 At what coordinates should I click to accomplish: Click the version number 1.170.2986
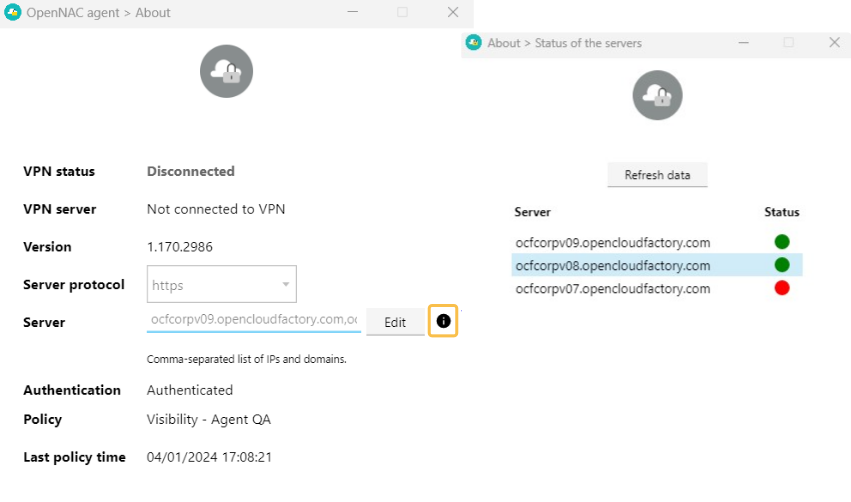[x=180, y=247]
